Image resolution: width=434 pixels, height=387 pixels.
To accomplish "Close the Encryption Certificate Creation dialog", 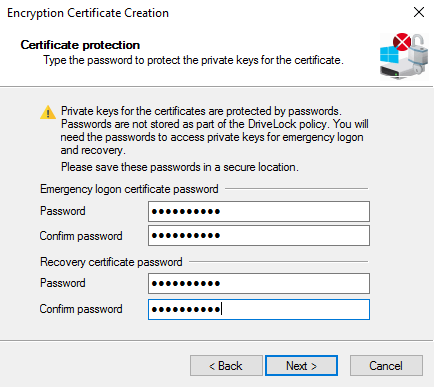I will (x=419, y=12).
